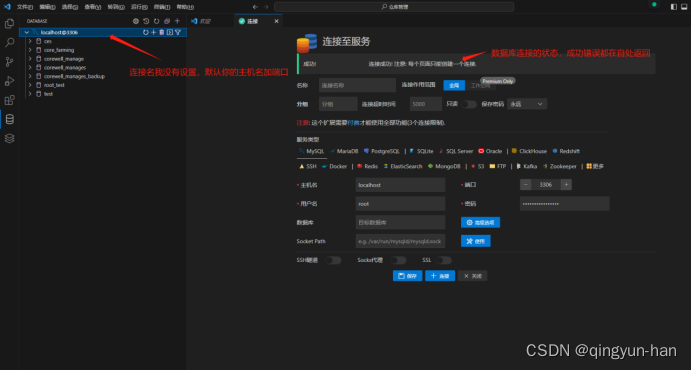692x370 pixels.
Task: Choose the FTP service type
Action: [498, 166]
